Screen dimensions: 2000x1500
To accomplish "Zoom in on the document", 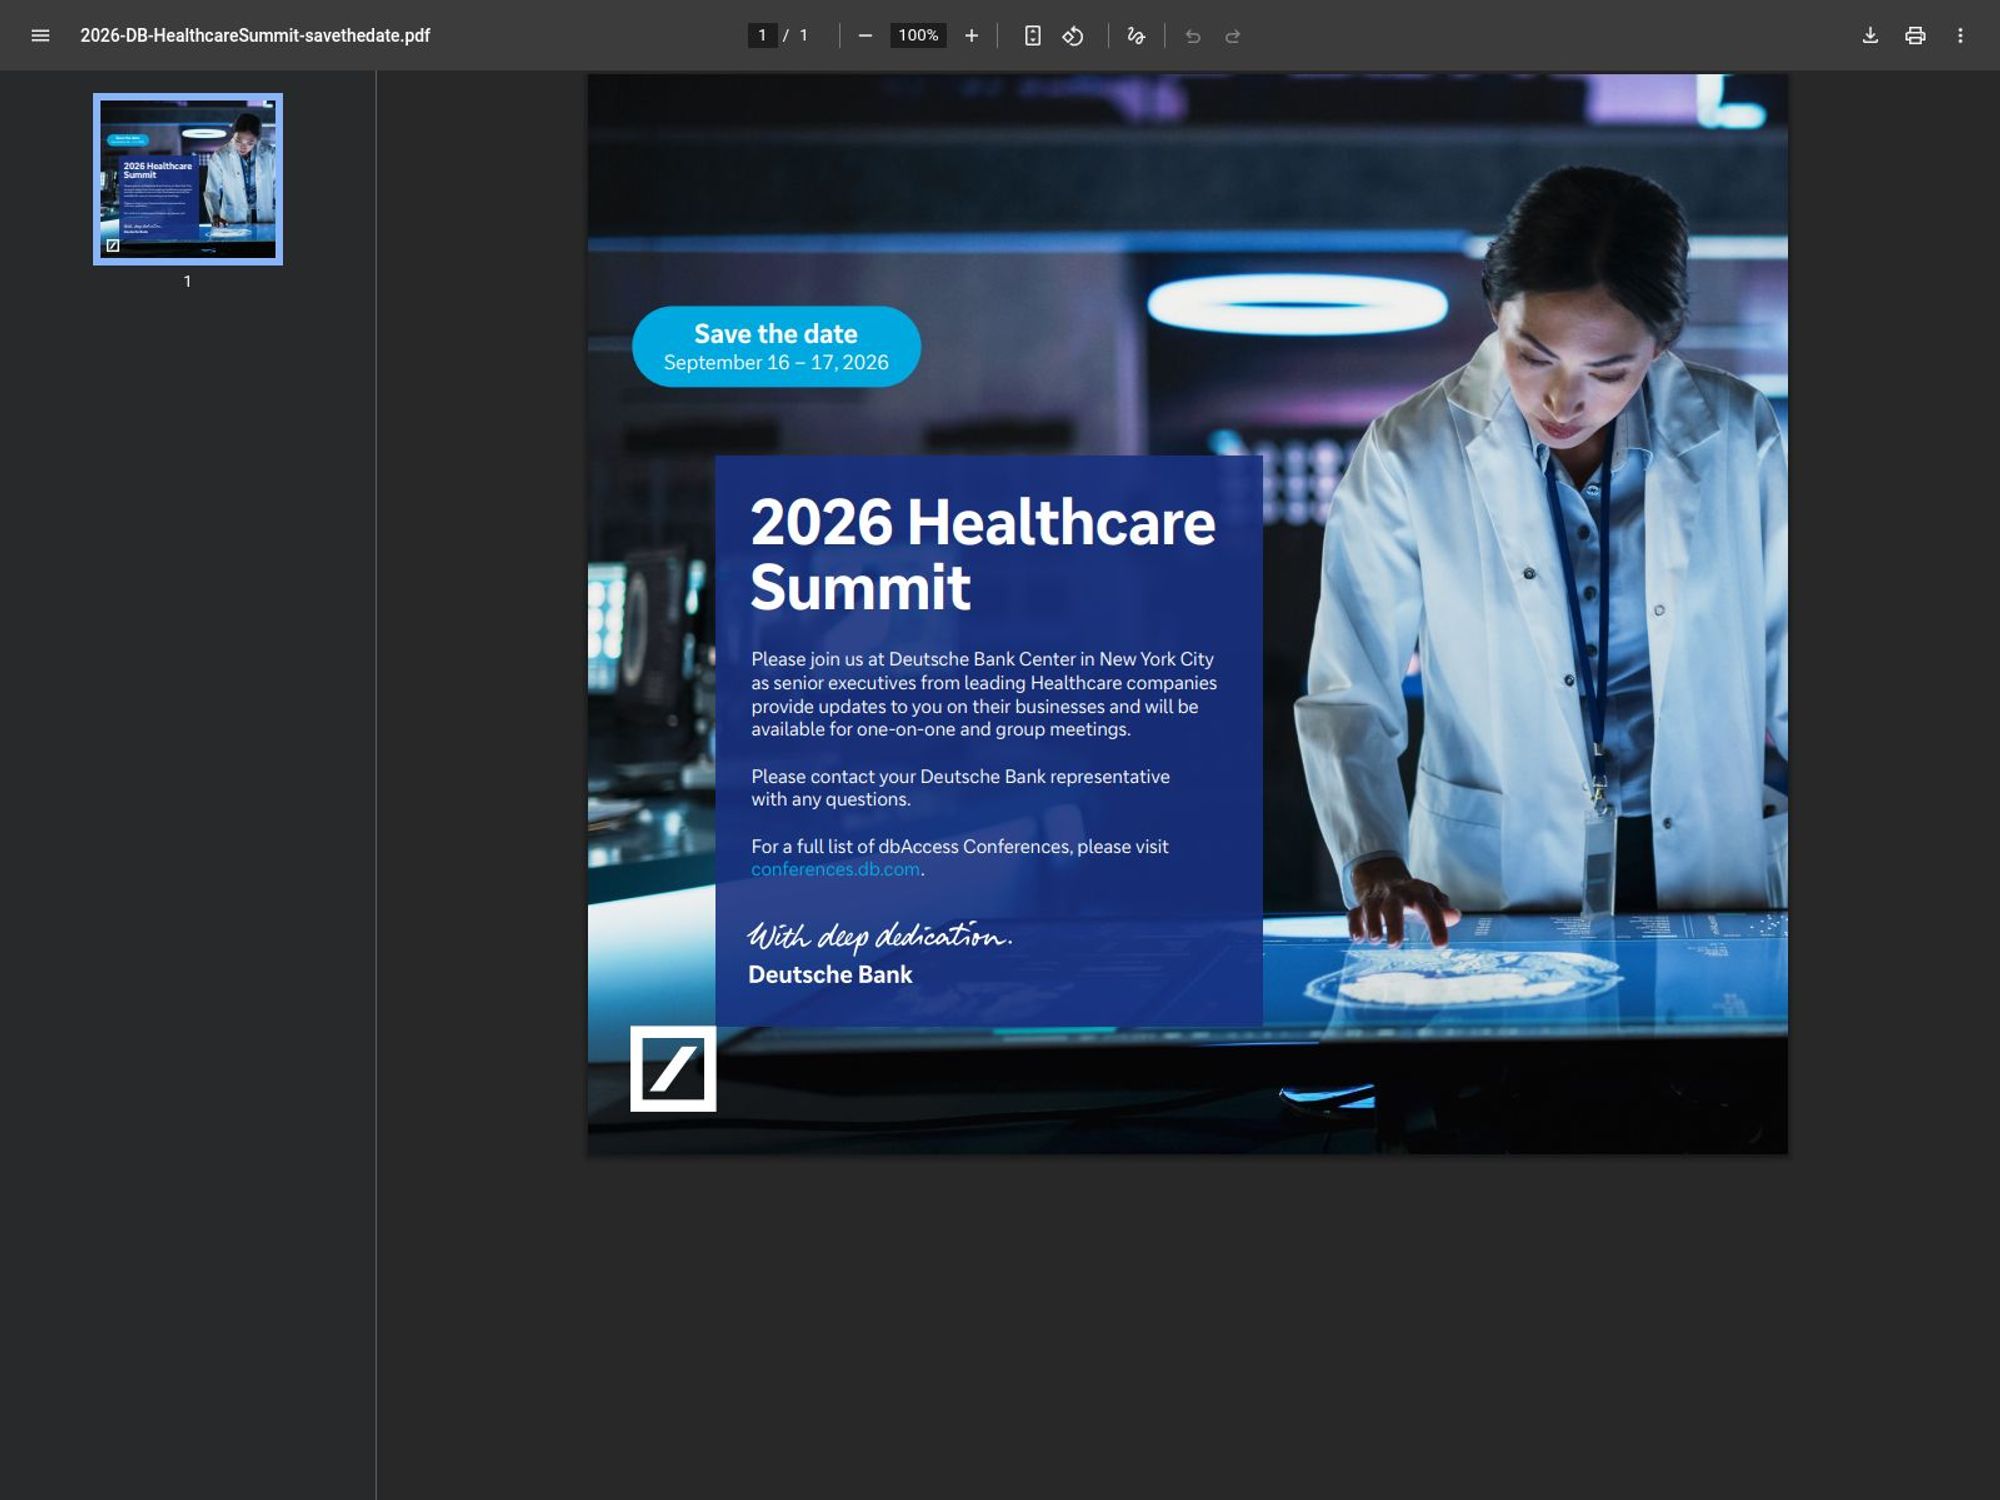I will 971,35.
